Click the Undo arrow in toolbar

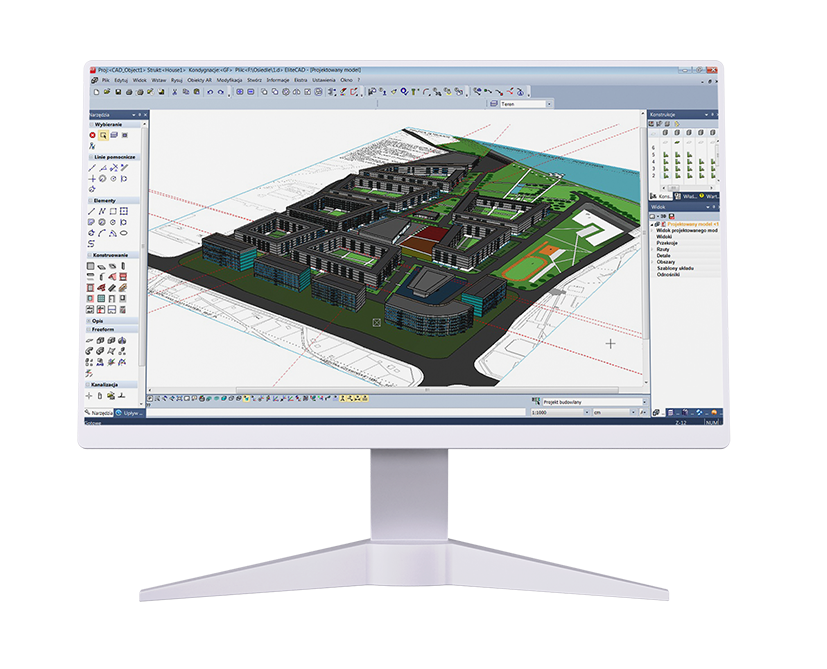click(209, 91)
